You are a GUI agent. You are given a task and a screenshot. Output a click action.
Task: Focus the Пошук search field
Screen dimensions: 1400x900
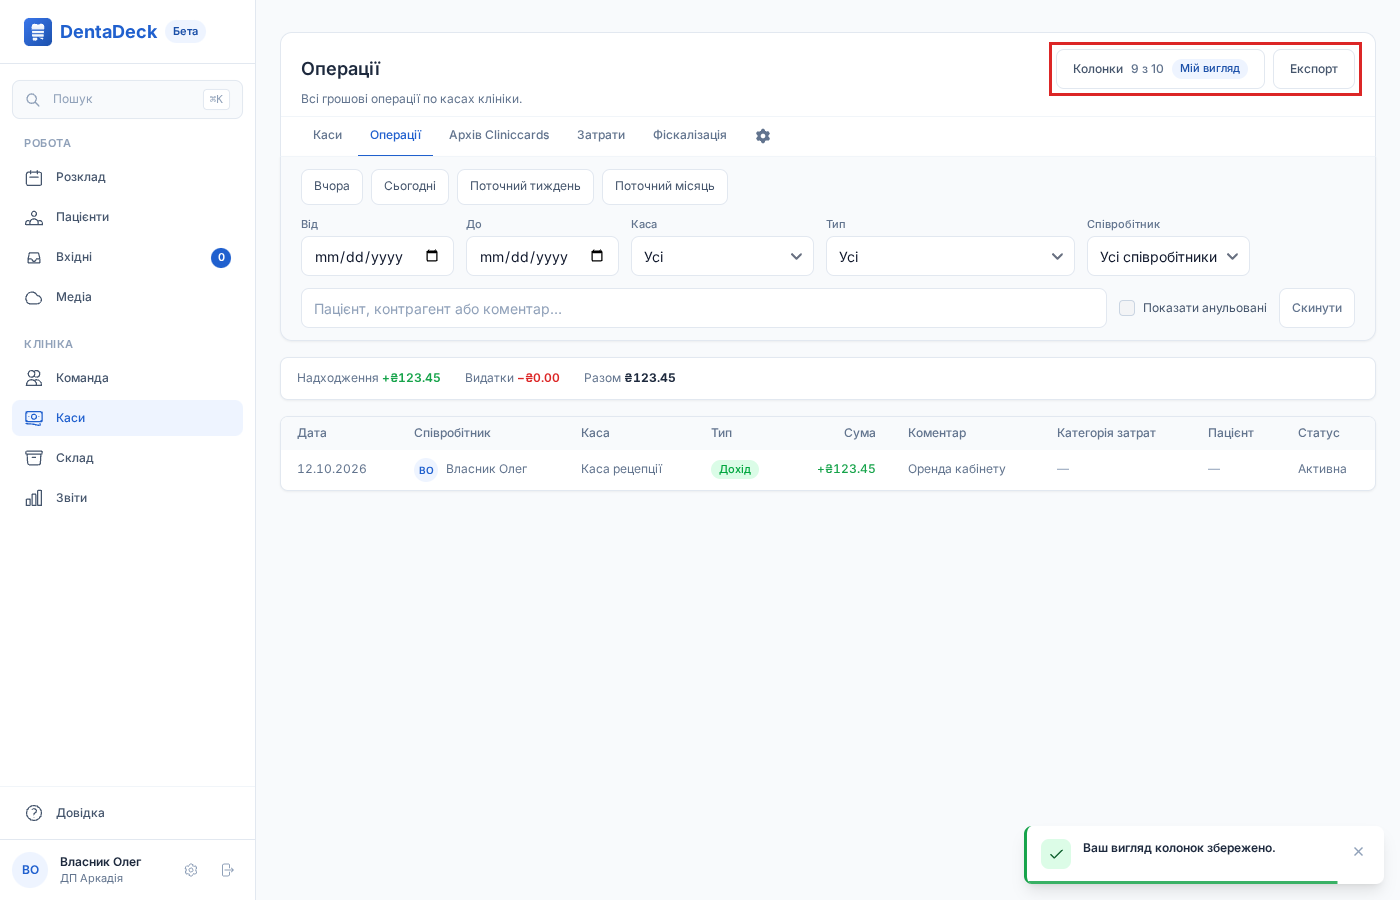point(127,99)
